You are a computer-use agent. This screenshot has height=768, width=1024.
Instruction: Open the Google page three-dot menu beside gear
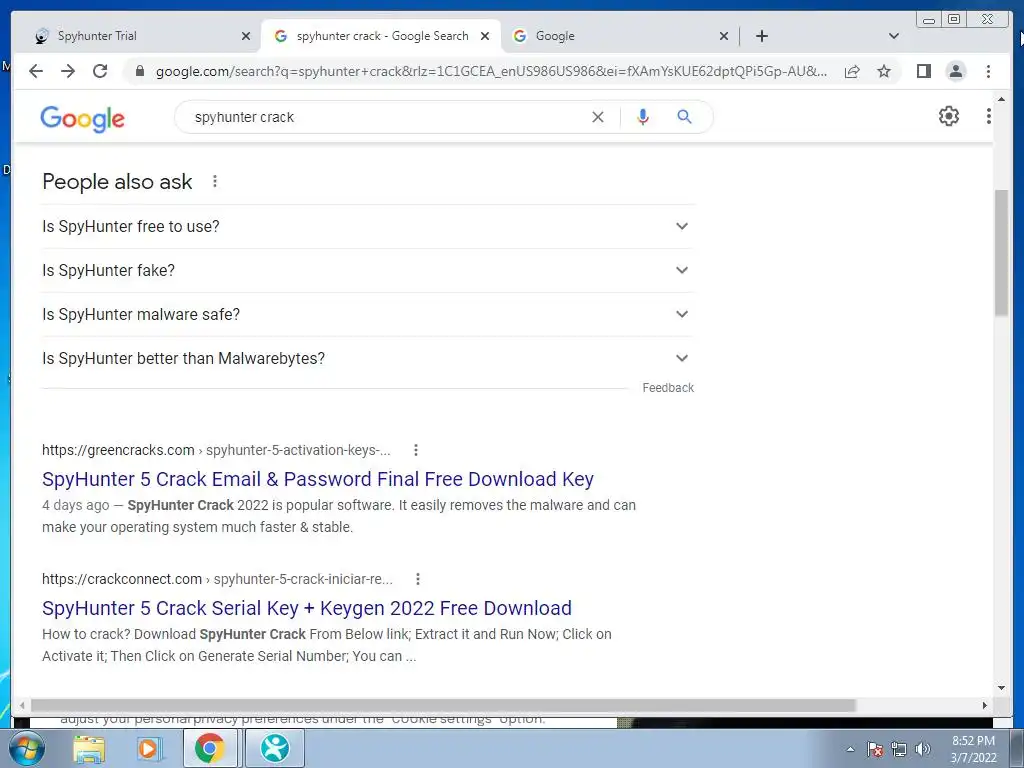click(x=988, y=116)
